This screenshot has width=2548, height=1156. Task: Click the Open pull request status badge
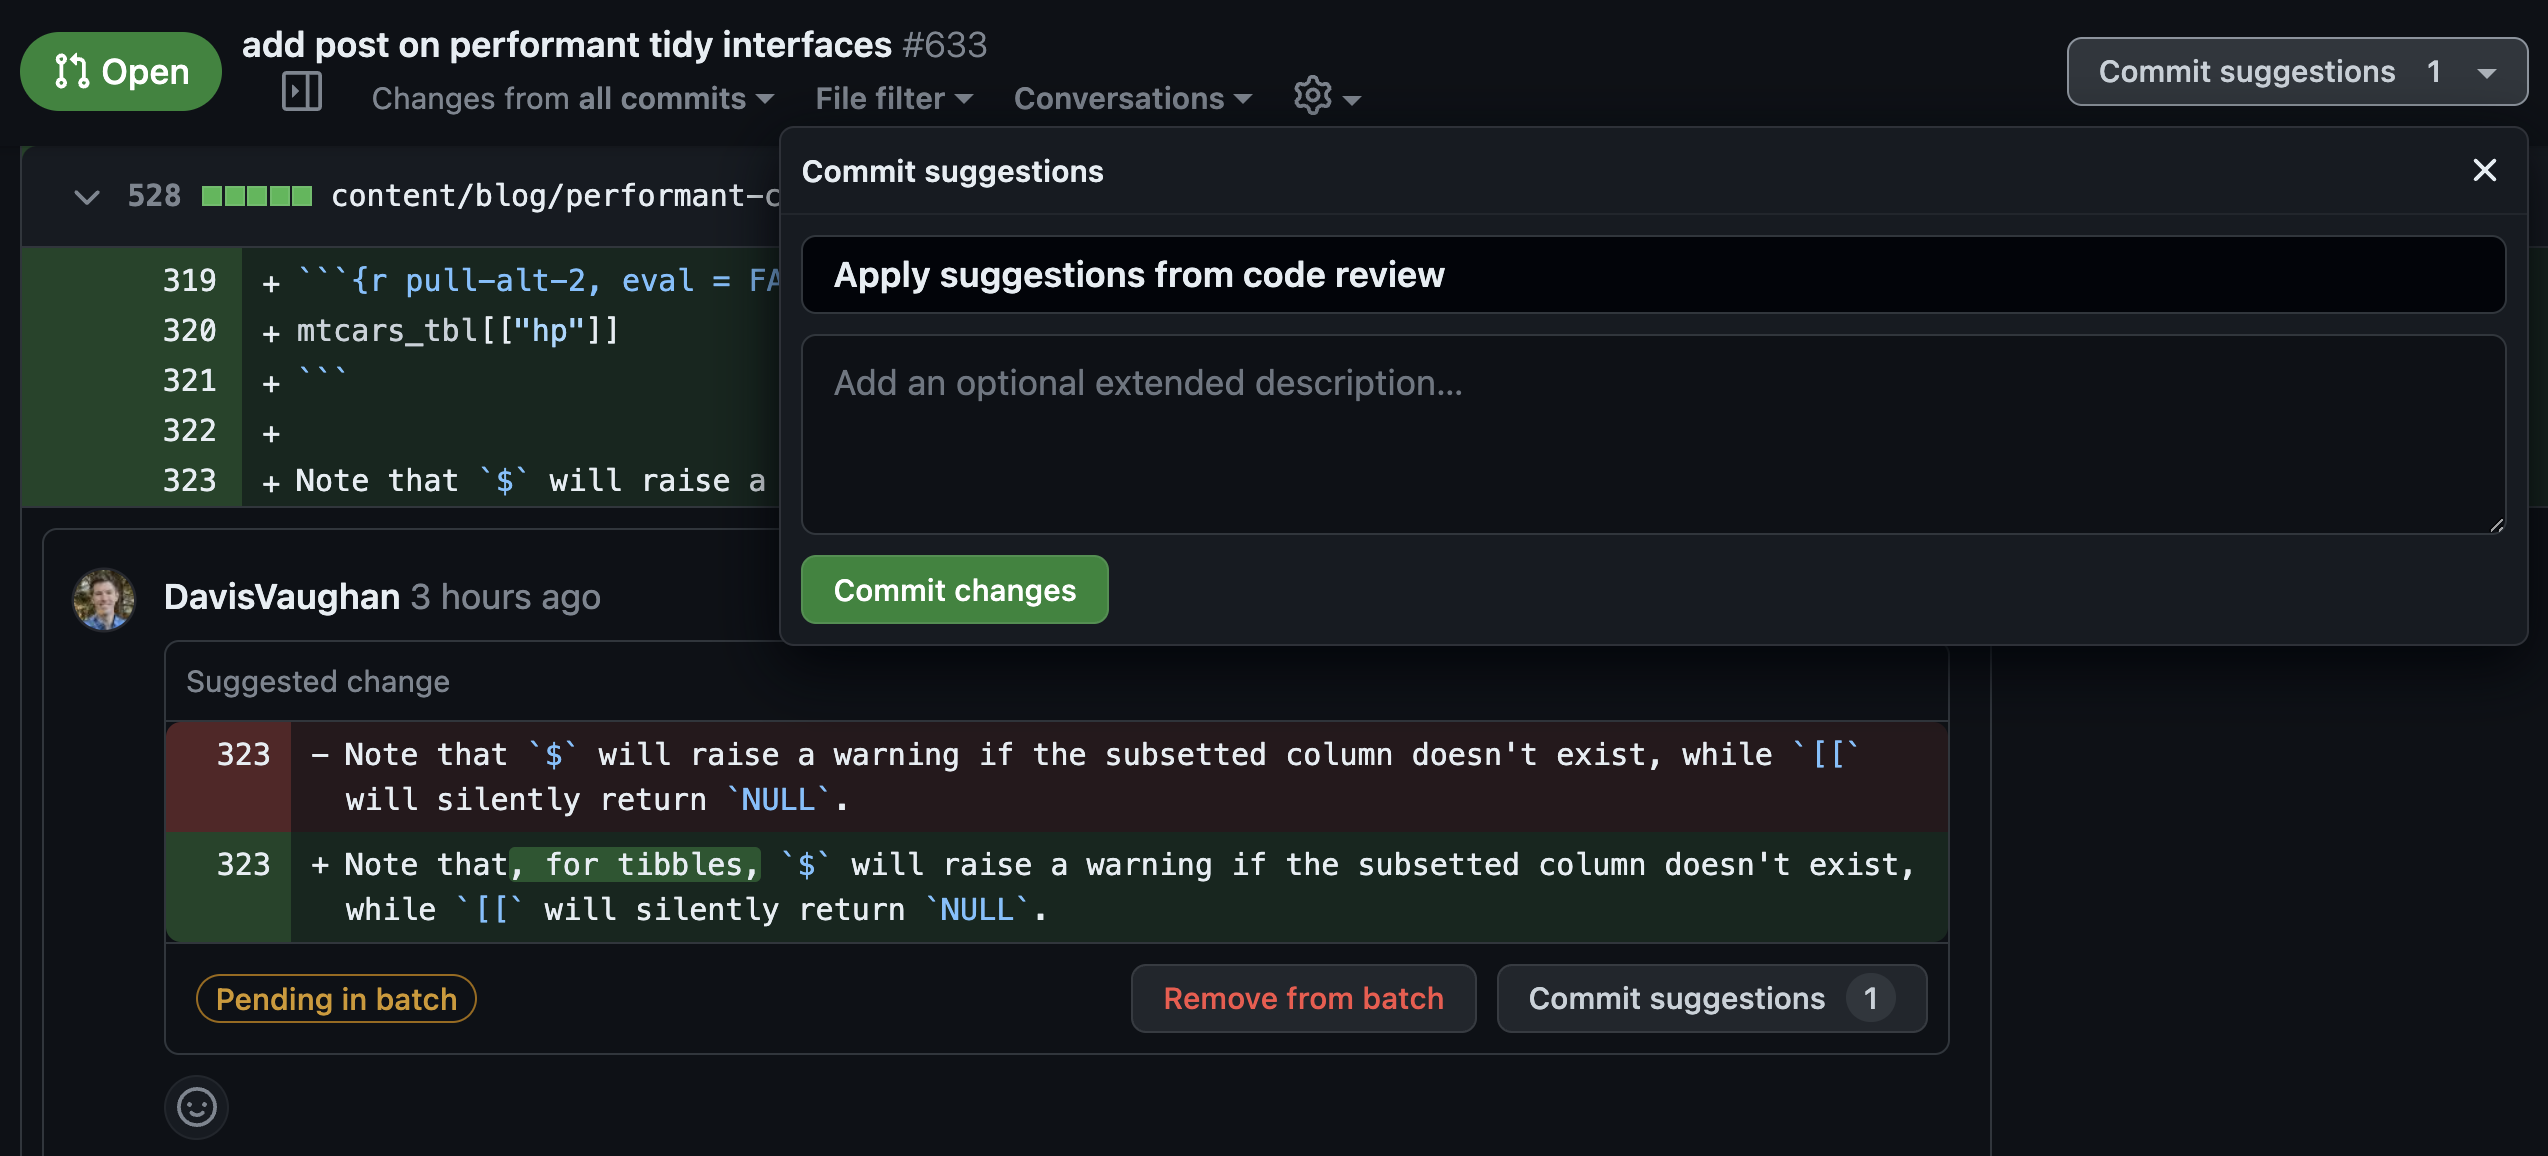click(121, 71)
